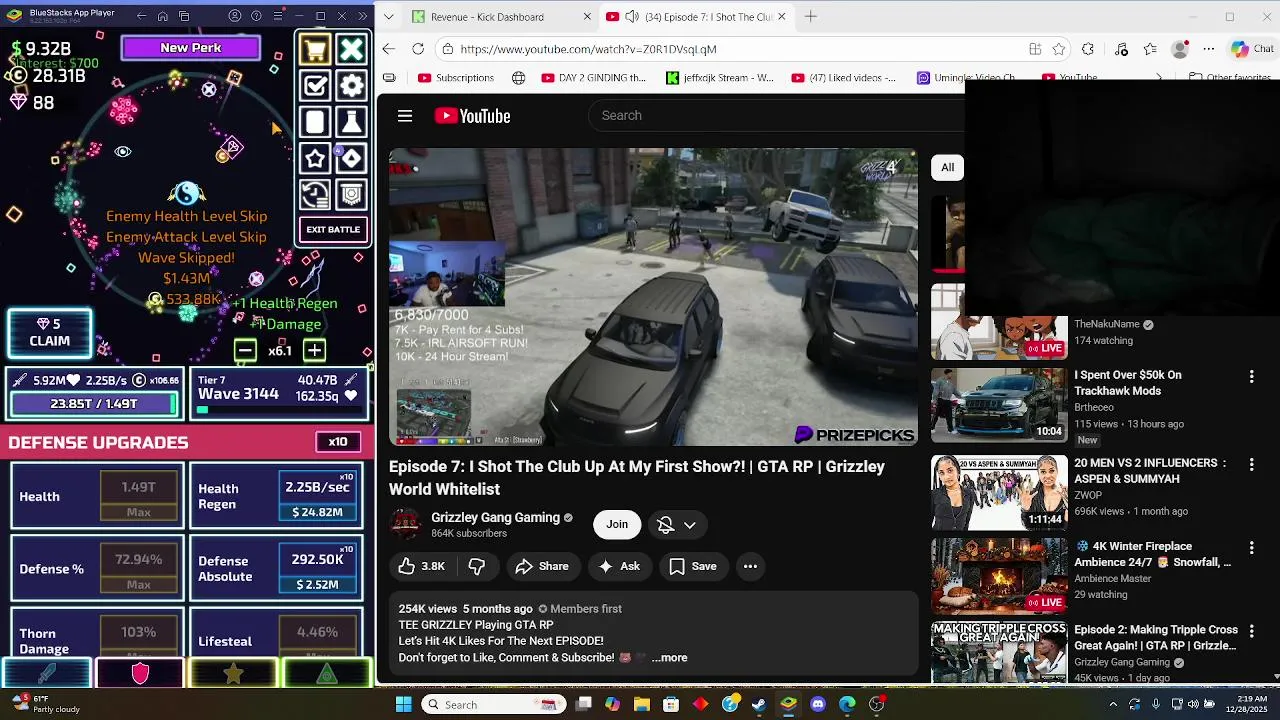Open options for Trackhawk Mods video
1280x720 pixels.
1251,377
